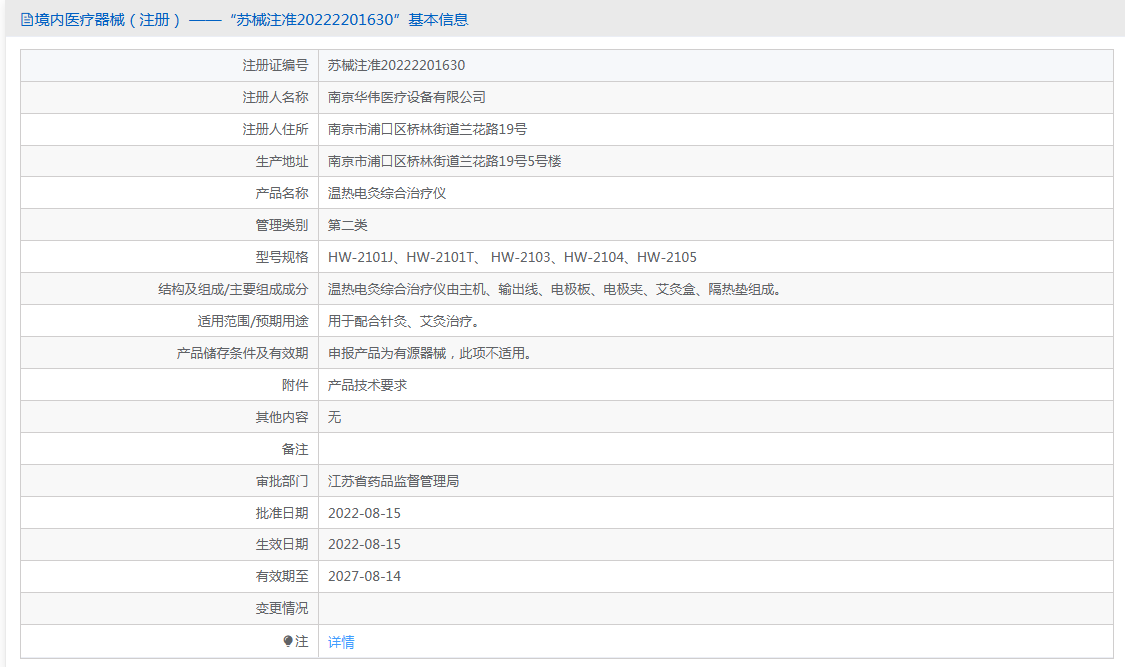The image size is (1125, 667).
Task: Click the 结构及组成/主要组成成分 label
Action: tap(233, 289)
